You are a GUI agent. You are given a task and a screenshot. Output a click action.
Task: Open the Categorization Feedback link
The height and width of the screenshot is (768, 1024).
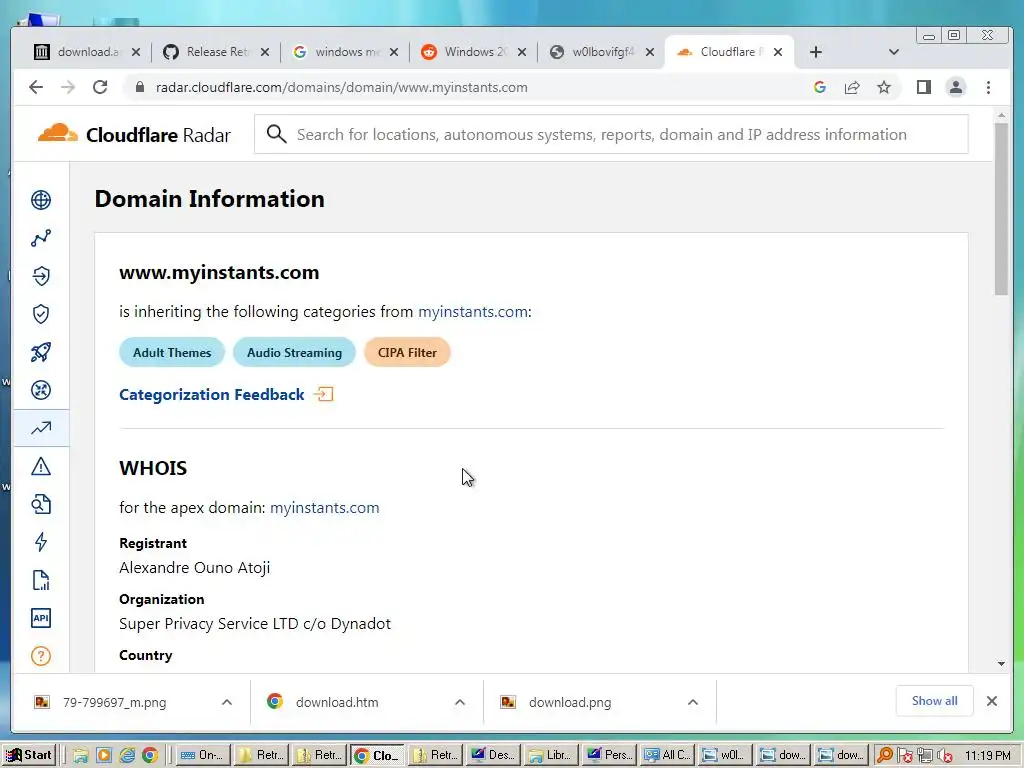[x=212, y=394]
